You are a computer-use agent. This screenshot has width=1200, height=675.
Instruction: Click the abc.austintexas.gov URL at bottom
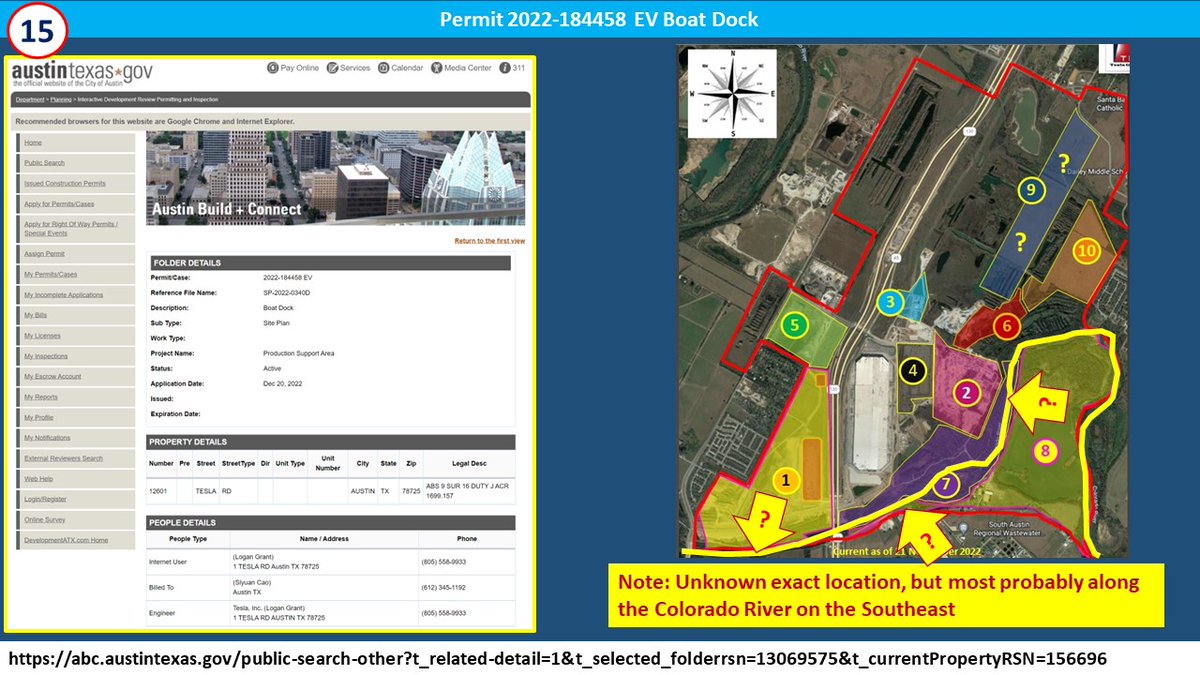tap(558, 659)
